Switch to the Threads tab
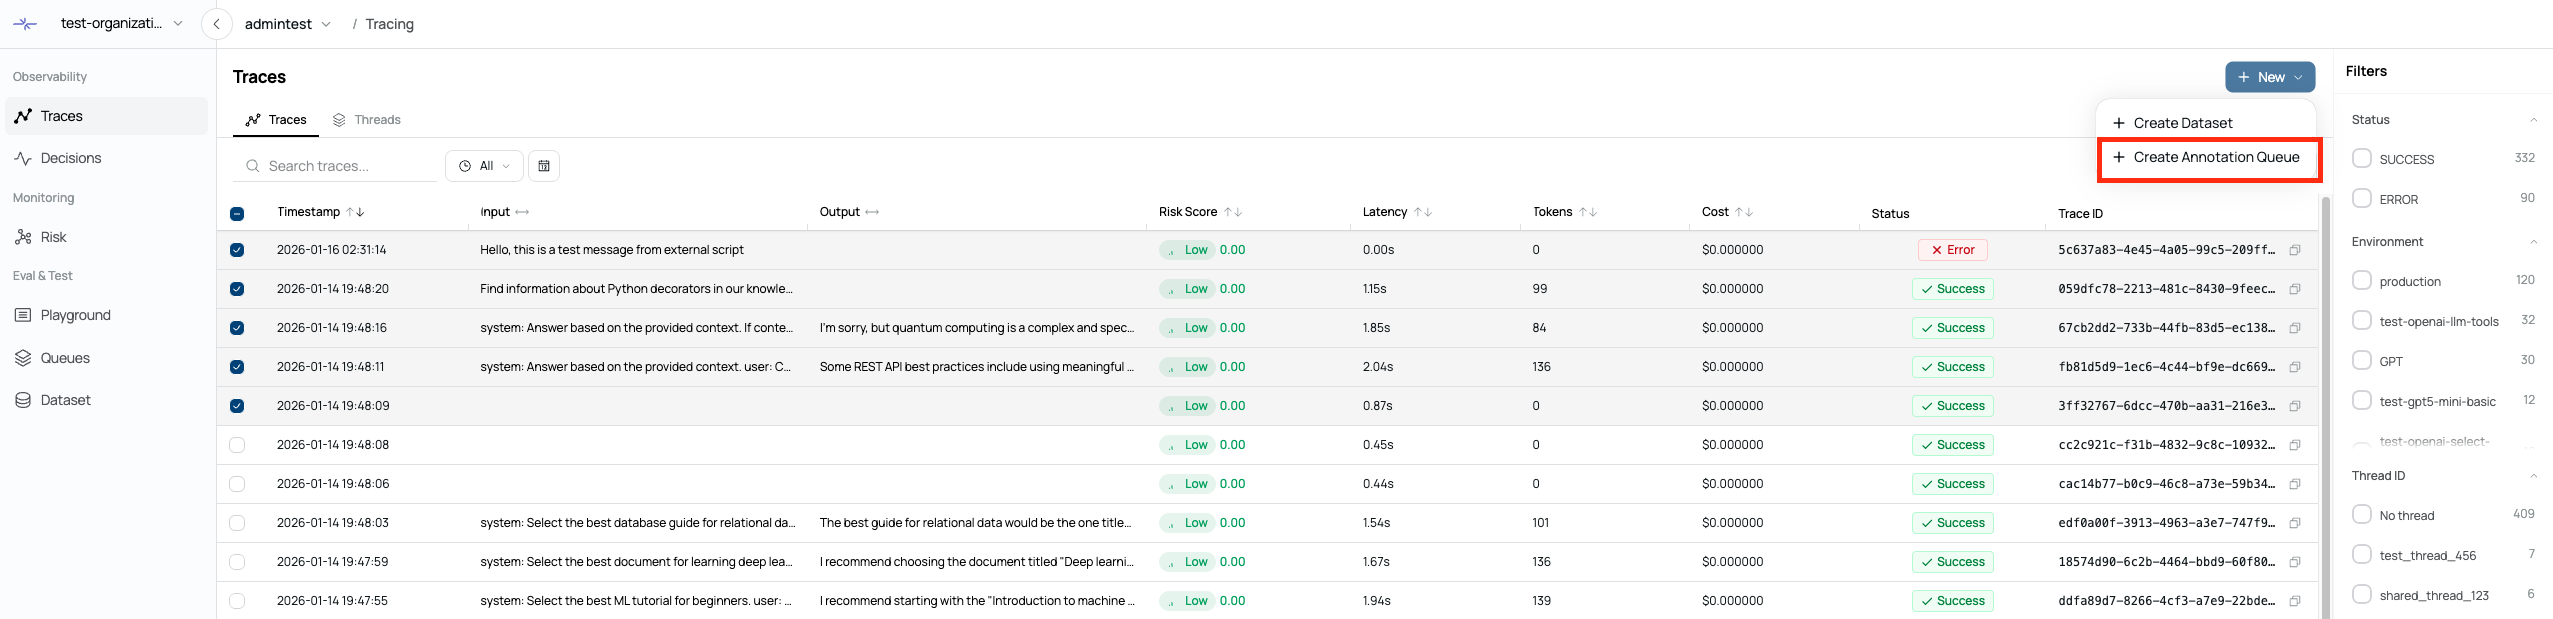 coord(367,120)
